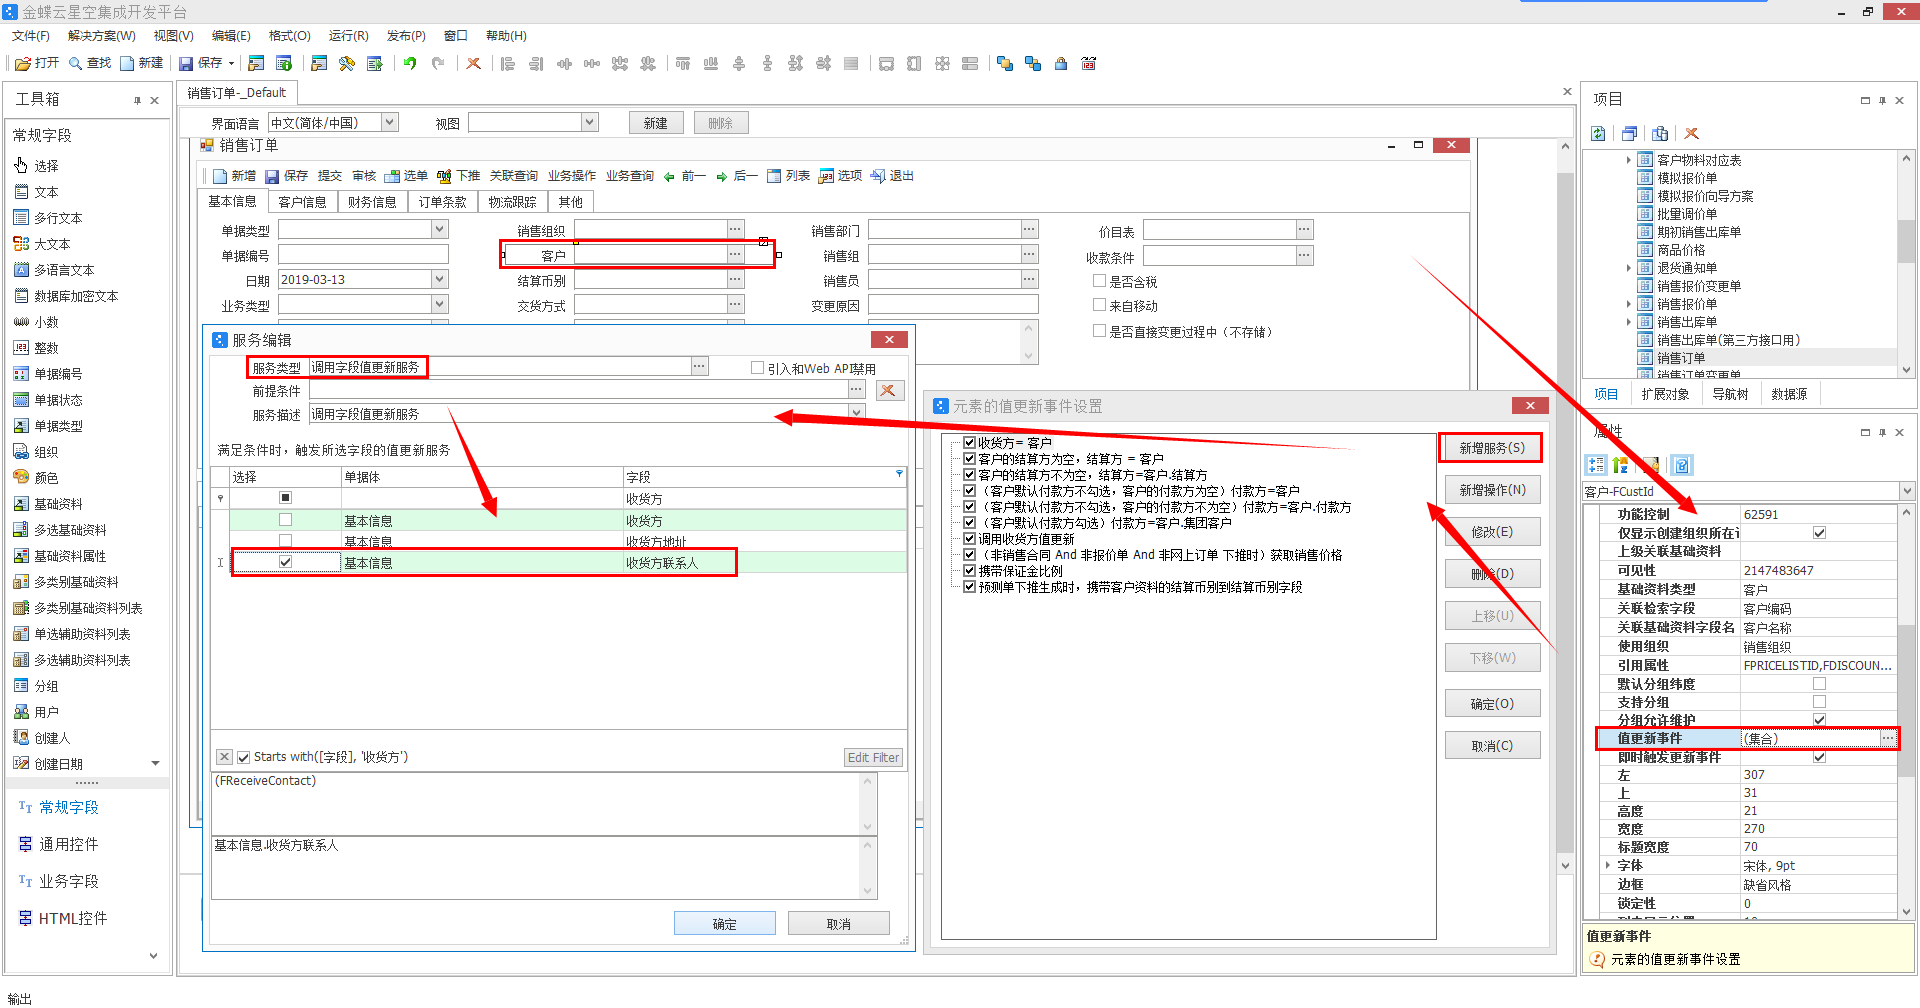Open the 客户-FCustId object selector dropdown
The image size is (1920, 1008).
pyautogui.click(x=1906, y=491)
